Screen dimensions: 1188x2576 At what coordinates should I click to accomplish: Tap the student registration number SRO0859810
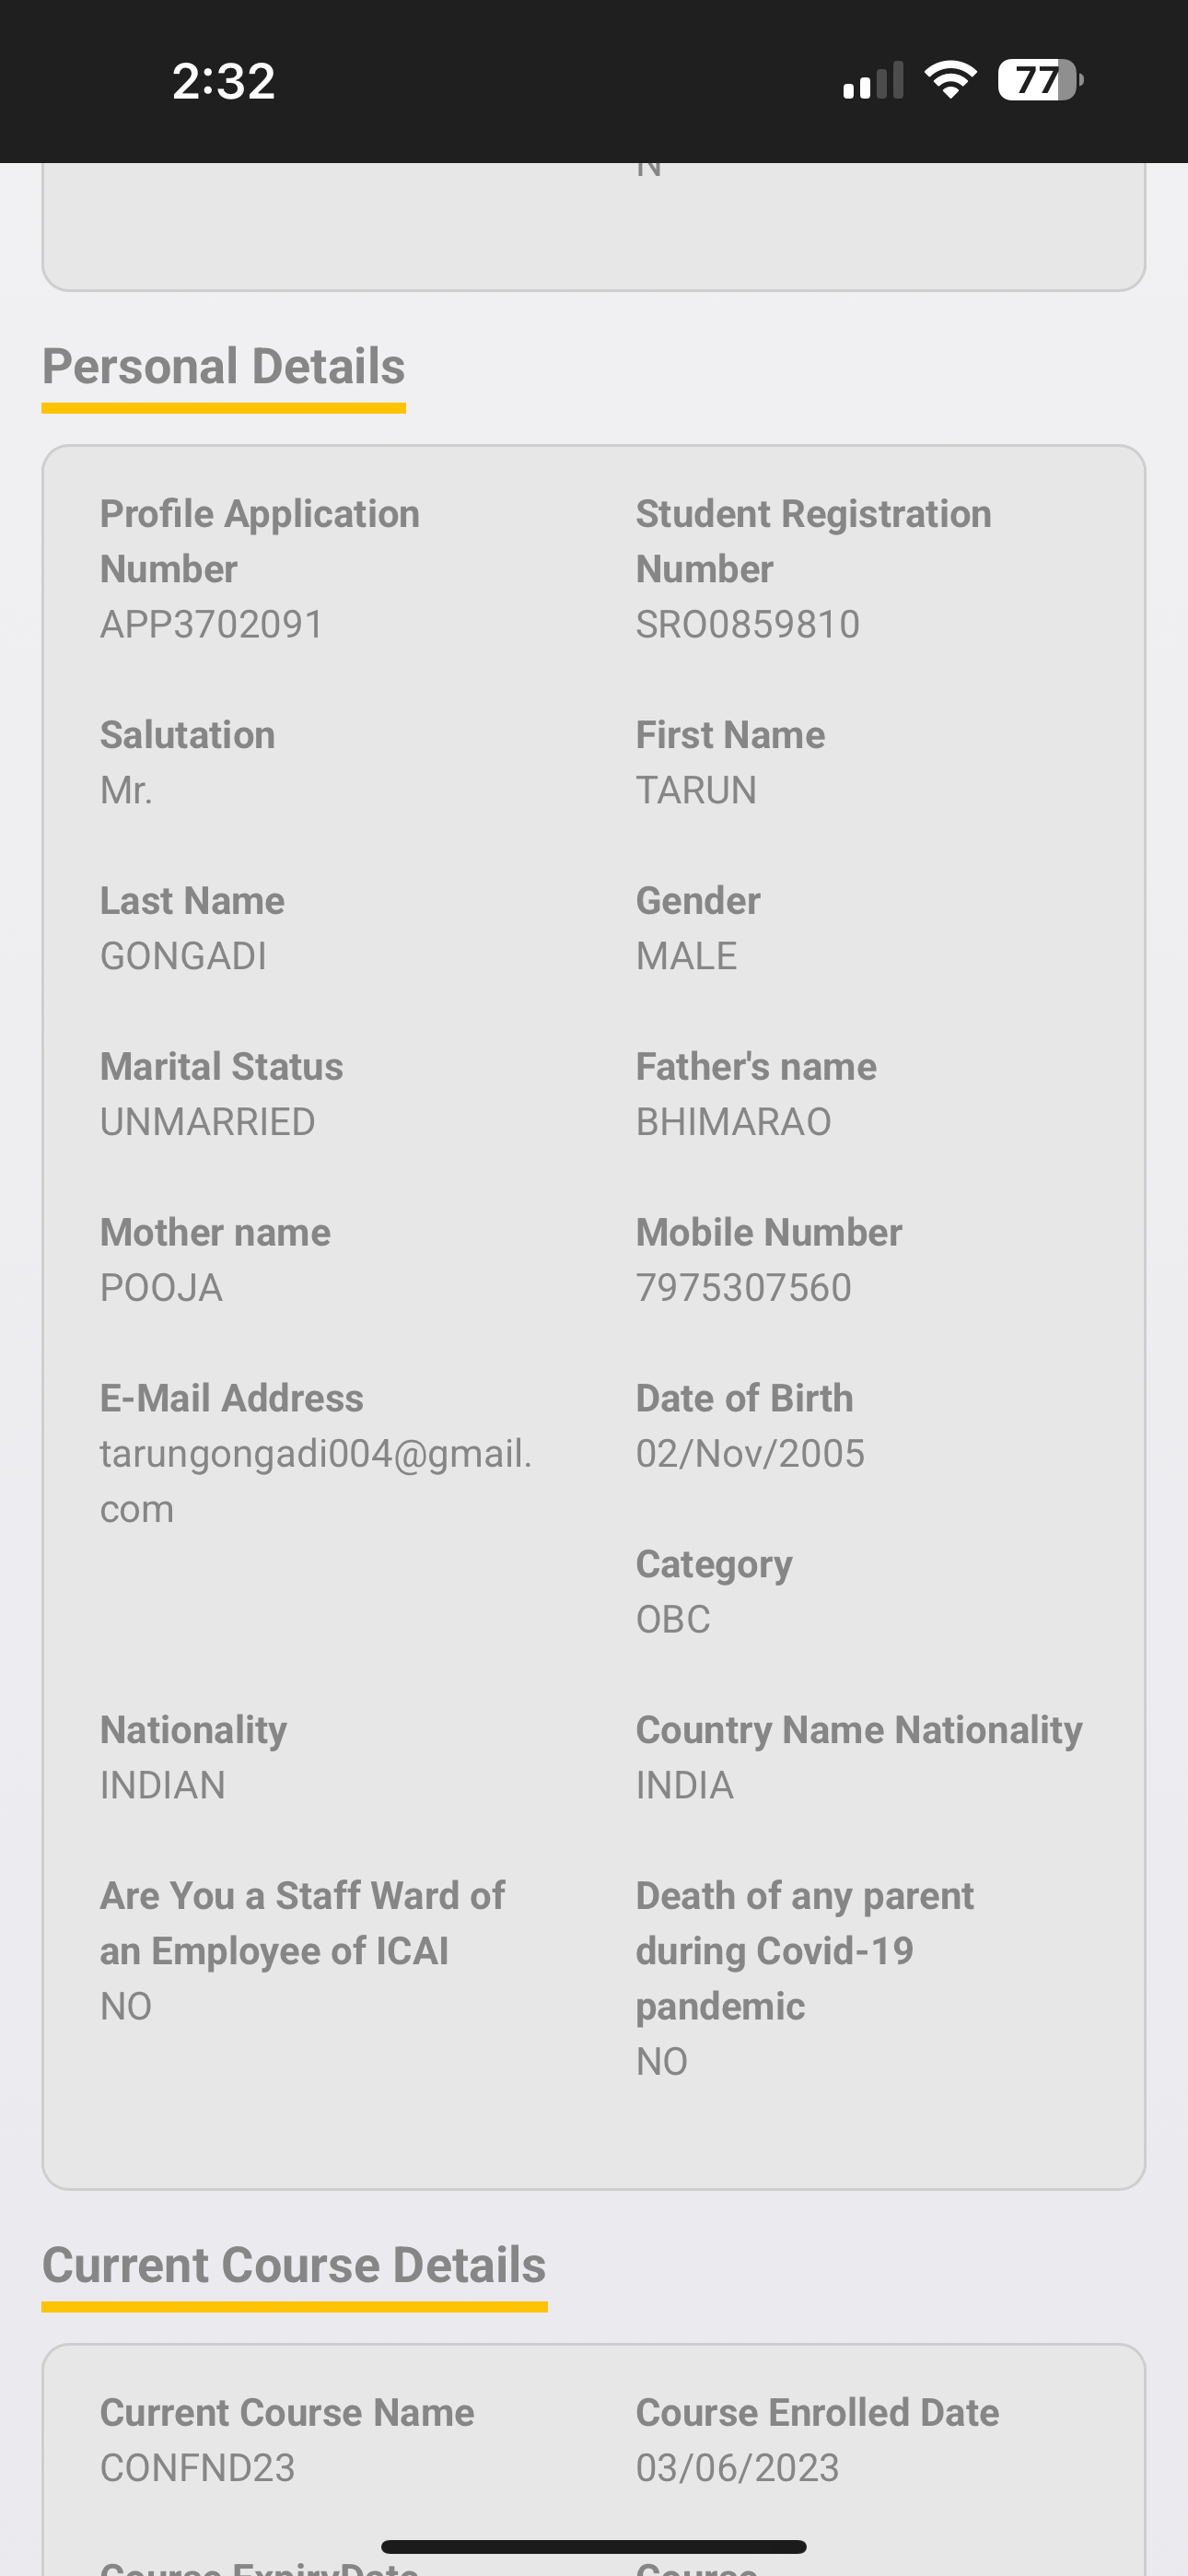coord(748,624)
